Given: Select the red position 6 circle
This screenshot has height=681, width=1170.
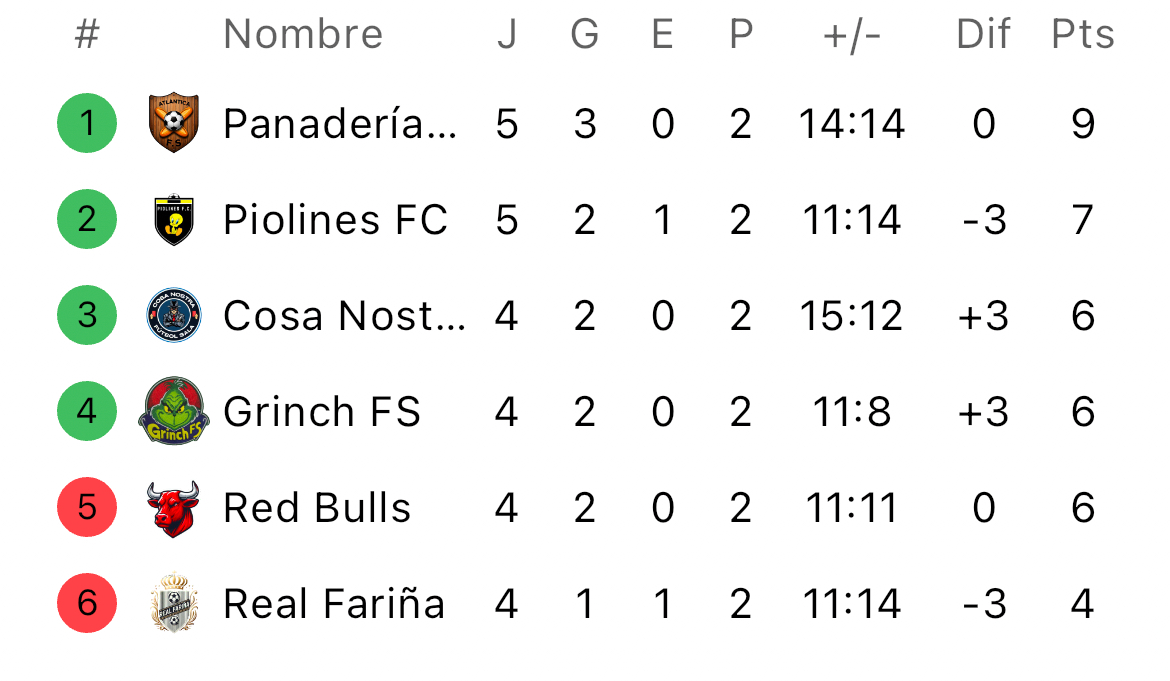Looking at the screenshot, I should [87, 603].
